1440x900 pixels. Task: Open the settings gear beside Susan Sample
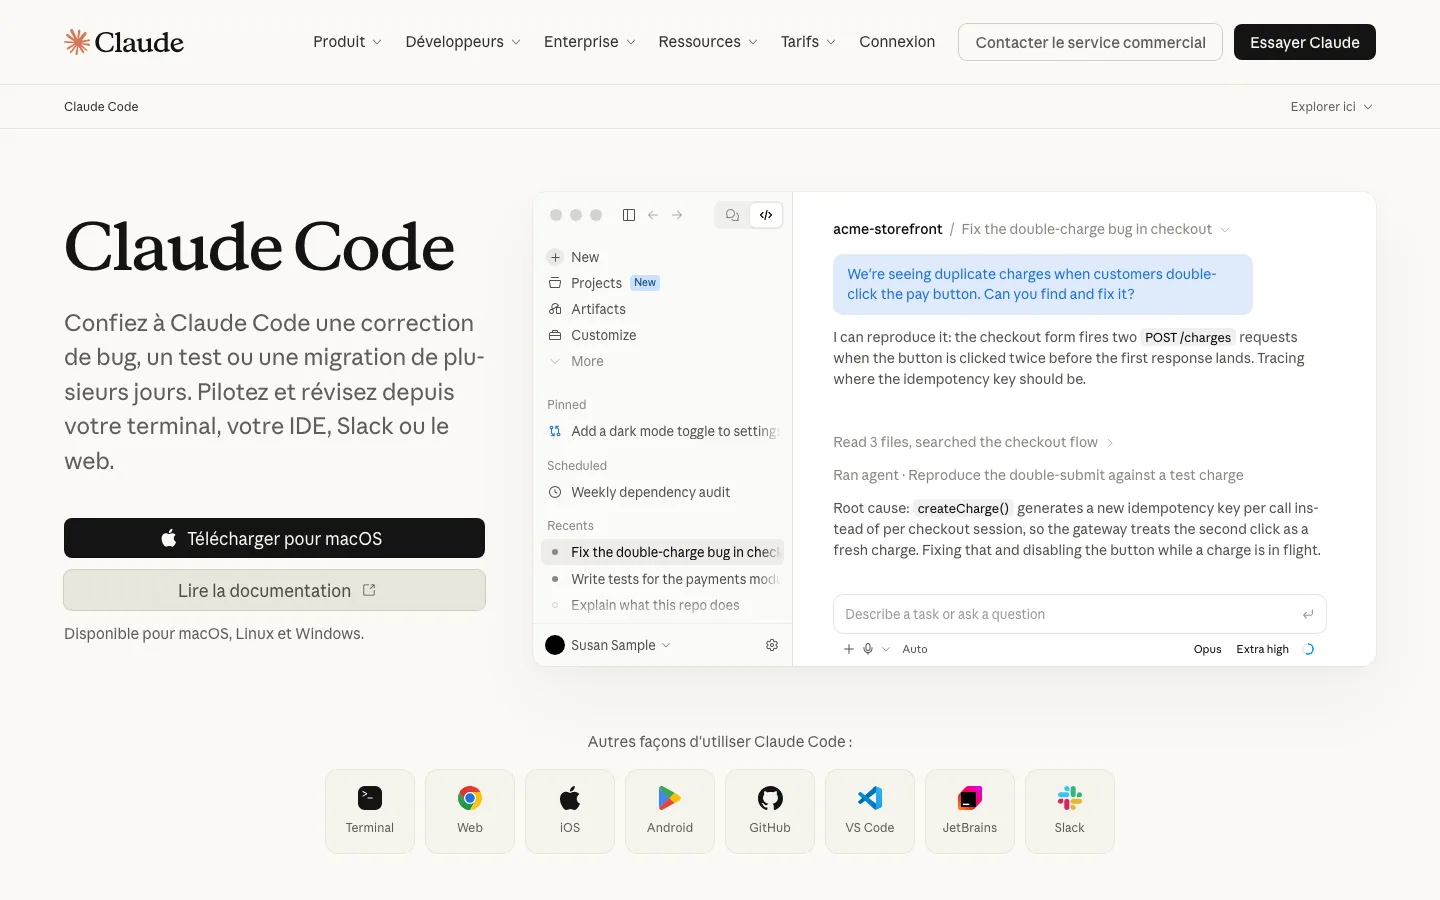[772, 645]
